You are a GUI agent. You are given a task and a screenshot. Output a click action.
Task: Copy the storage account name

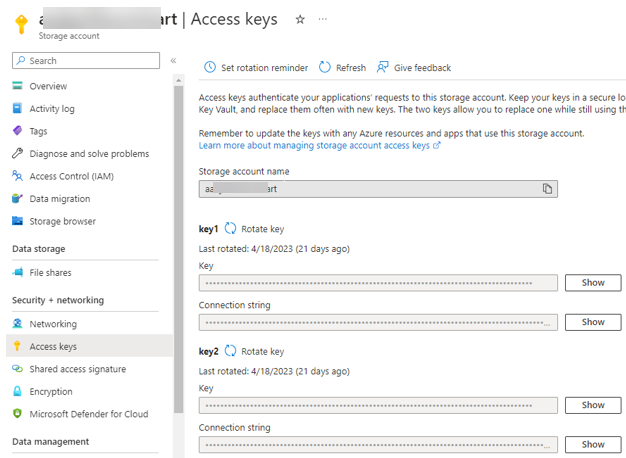click(x=547, y=188)
